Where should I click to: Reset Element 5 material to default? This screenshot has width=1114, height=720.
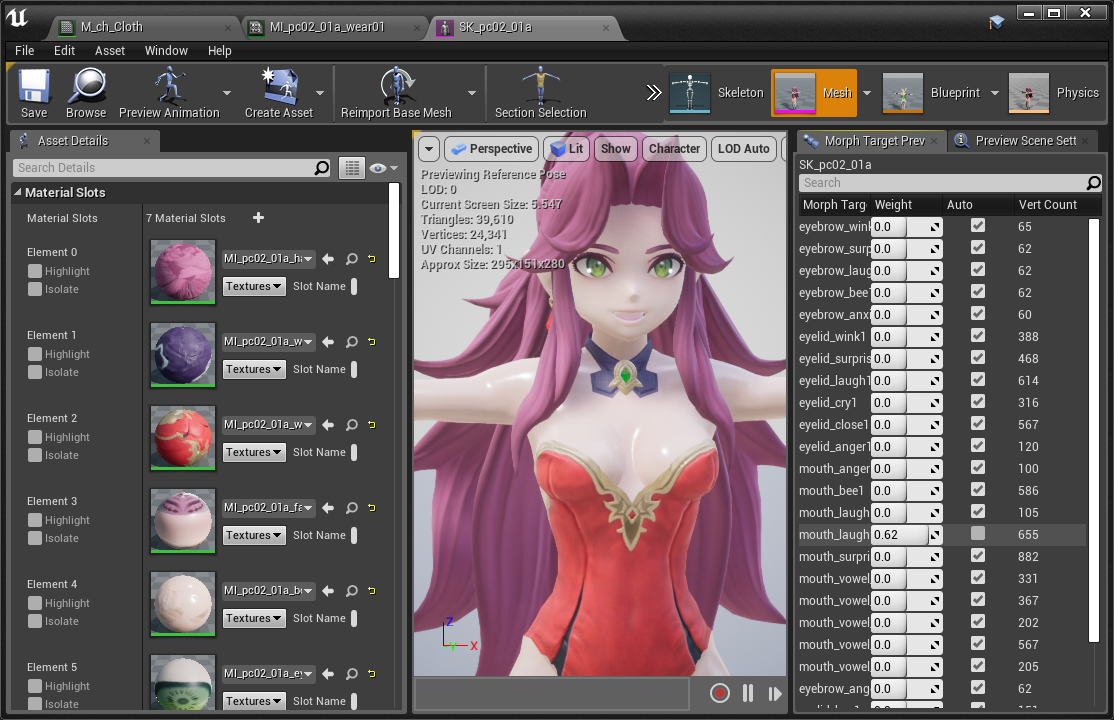coord(372,674)
